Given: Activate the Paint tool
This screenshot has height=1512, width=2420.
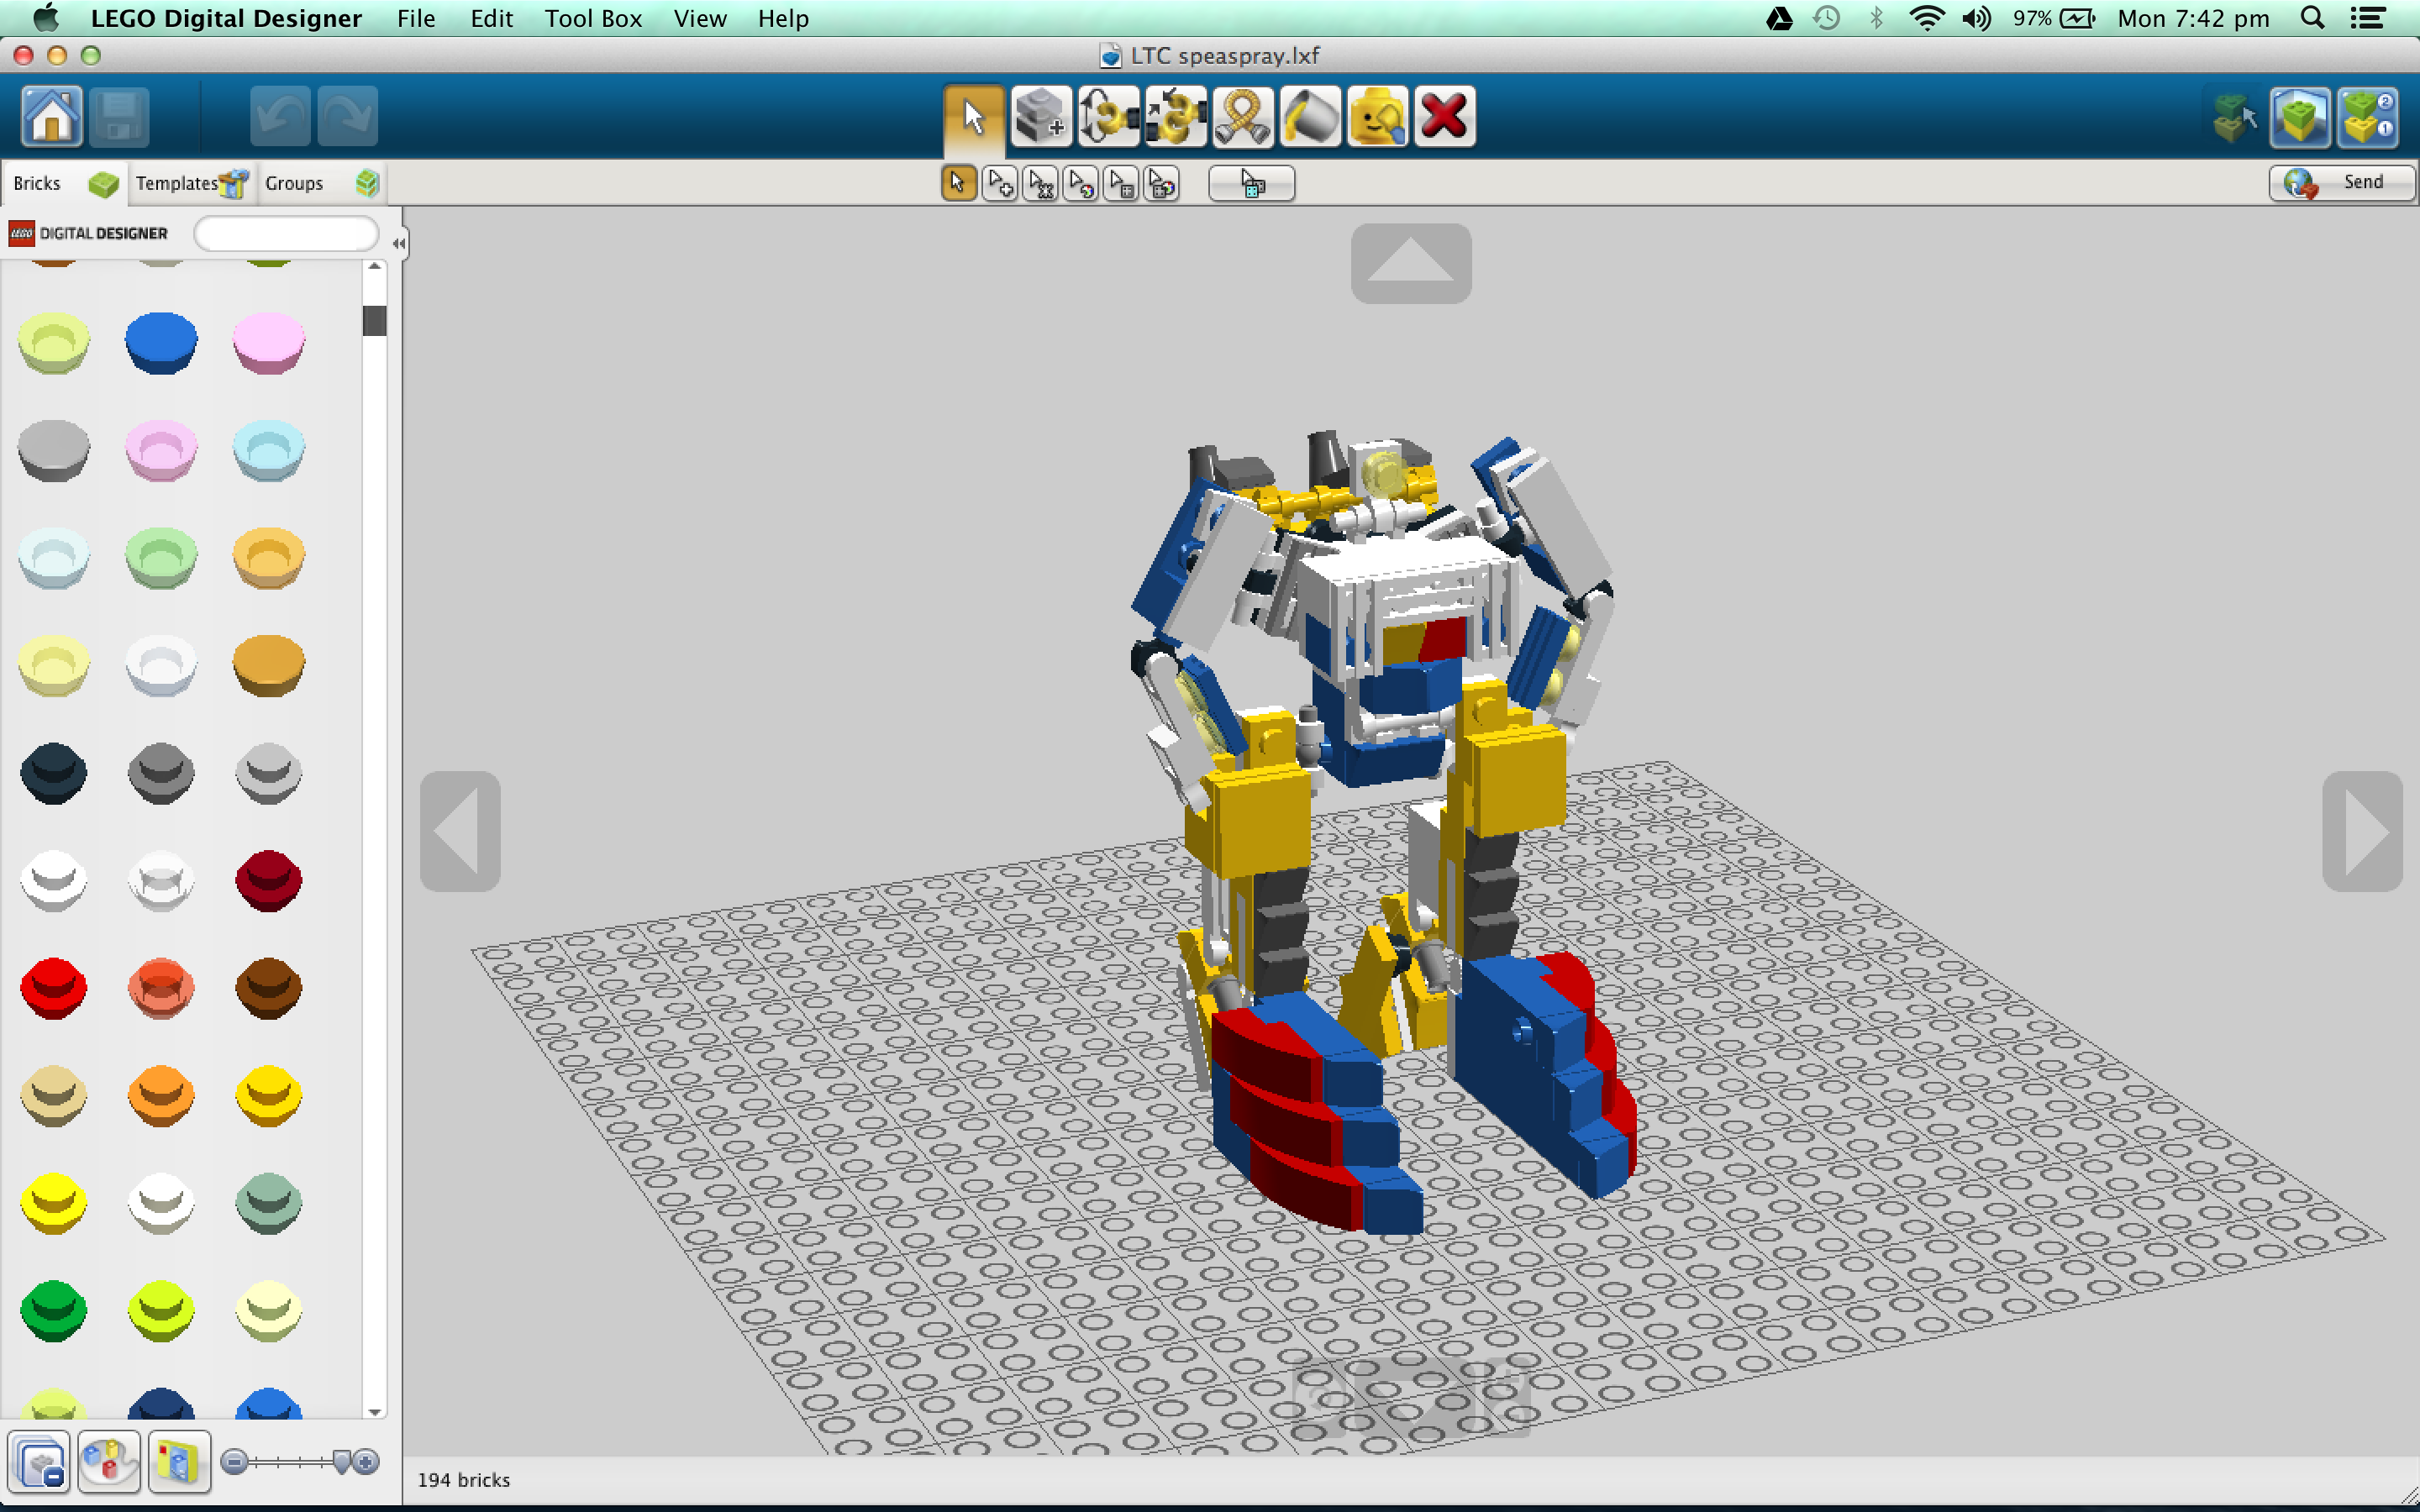Looking at the screenshot, I should pyautogui.click(x=1310, y=115).
